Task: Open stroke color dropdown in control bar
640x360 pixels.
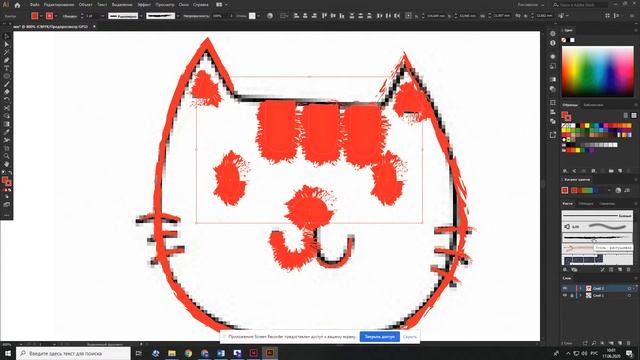Action: [x=56, y=16]
